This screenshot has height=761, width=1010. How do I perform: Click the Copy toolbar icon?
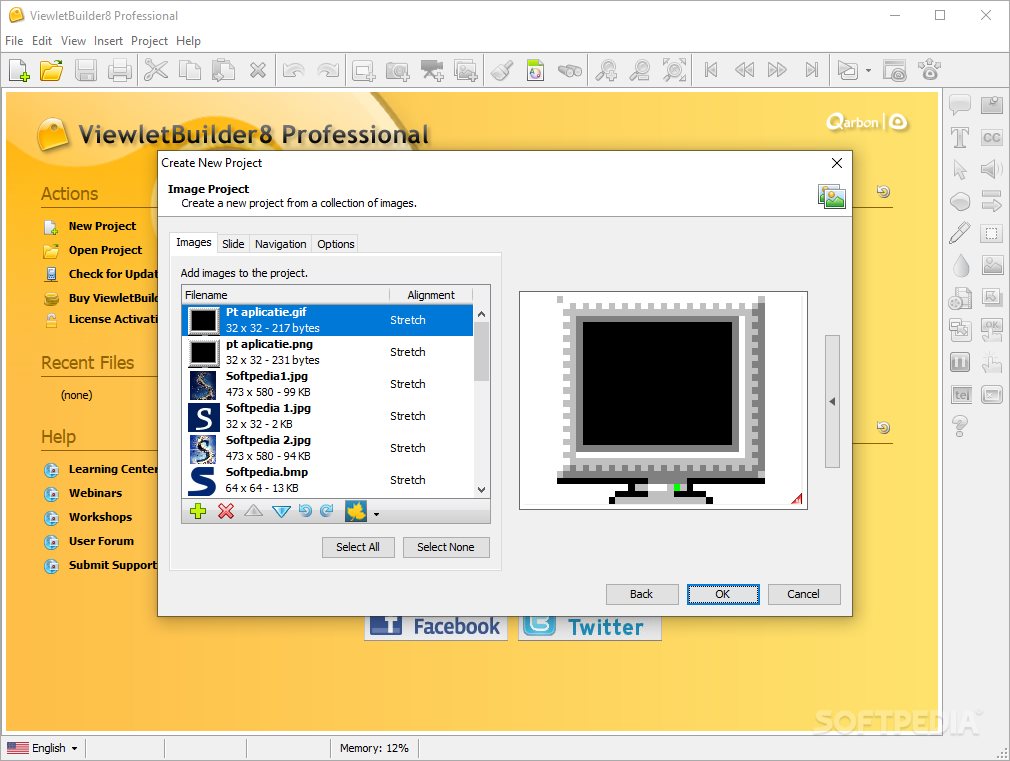click(x=189, y=70)
